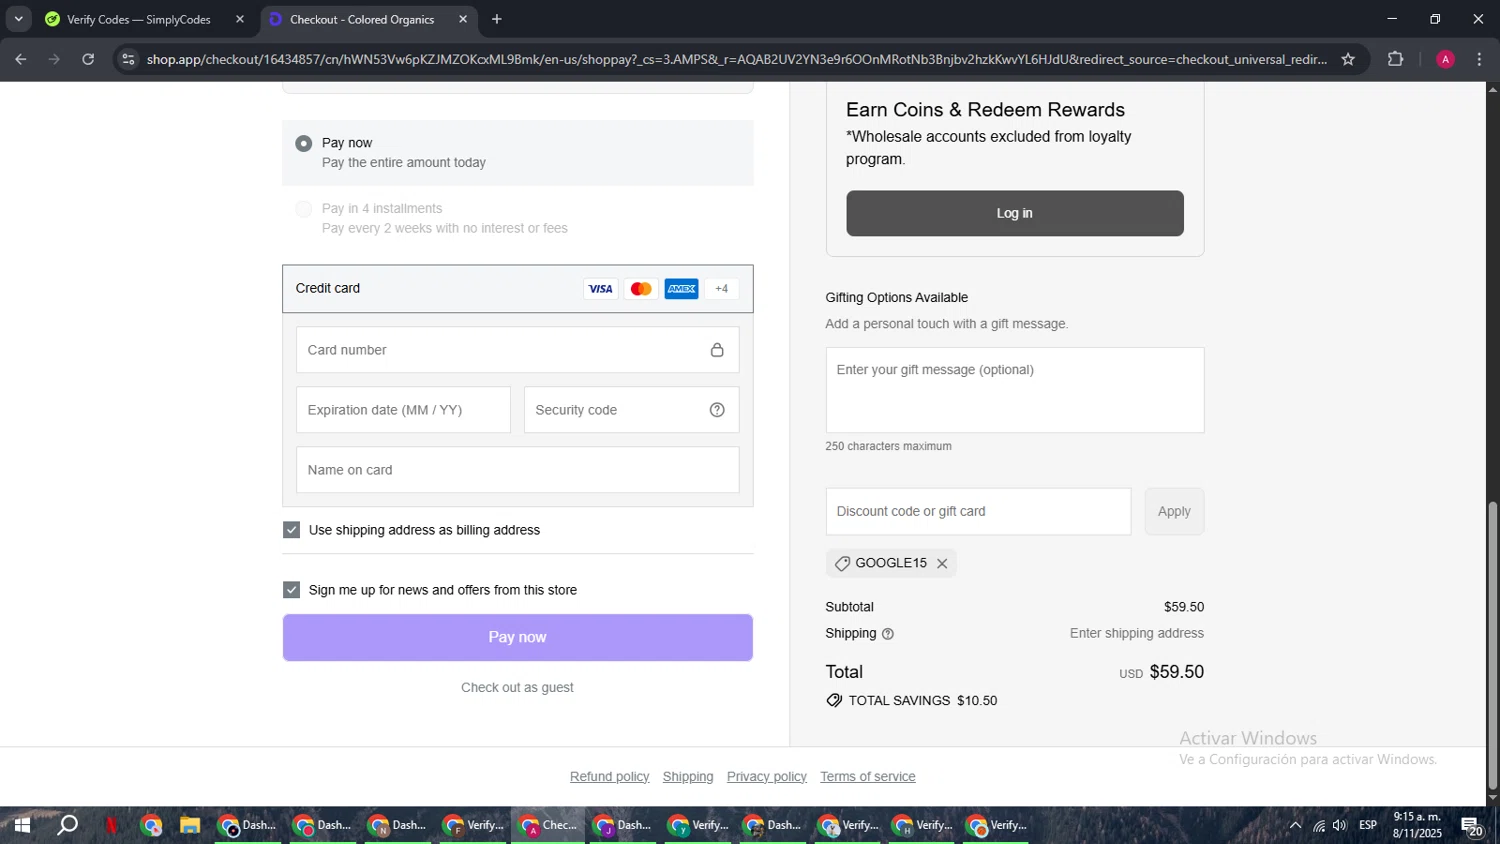Focus the Expiration date field
Screen dimensions: 1500x844
pos(403,410)
